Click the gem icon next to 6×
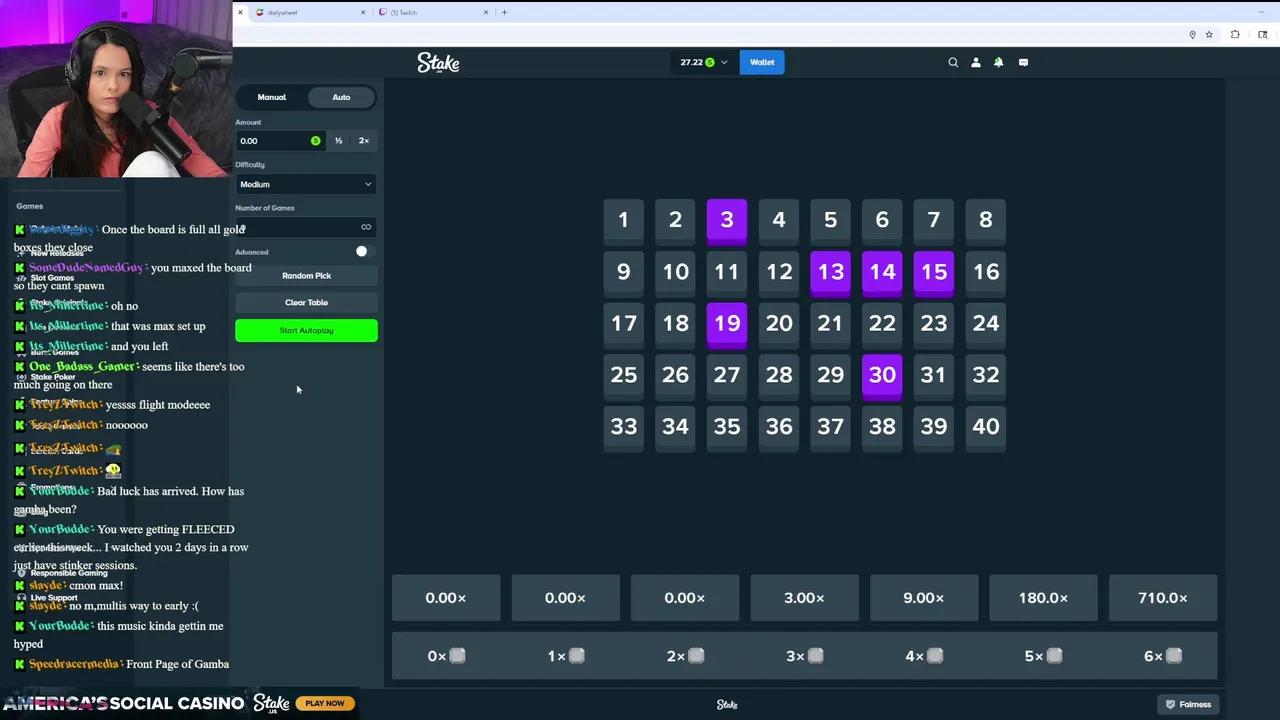The height and width of the screenshot is (720, 1280). point(1174,656)
